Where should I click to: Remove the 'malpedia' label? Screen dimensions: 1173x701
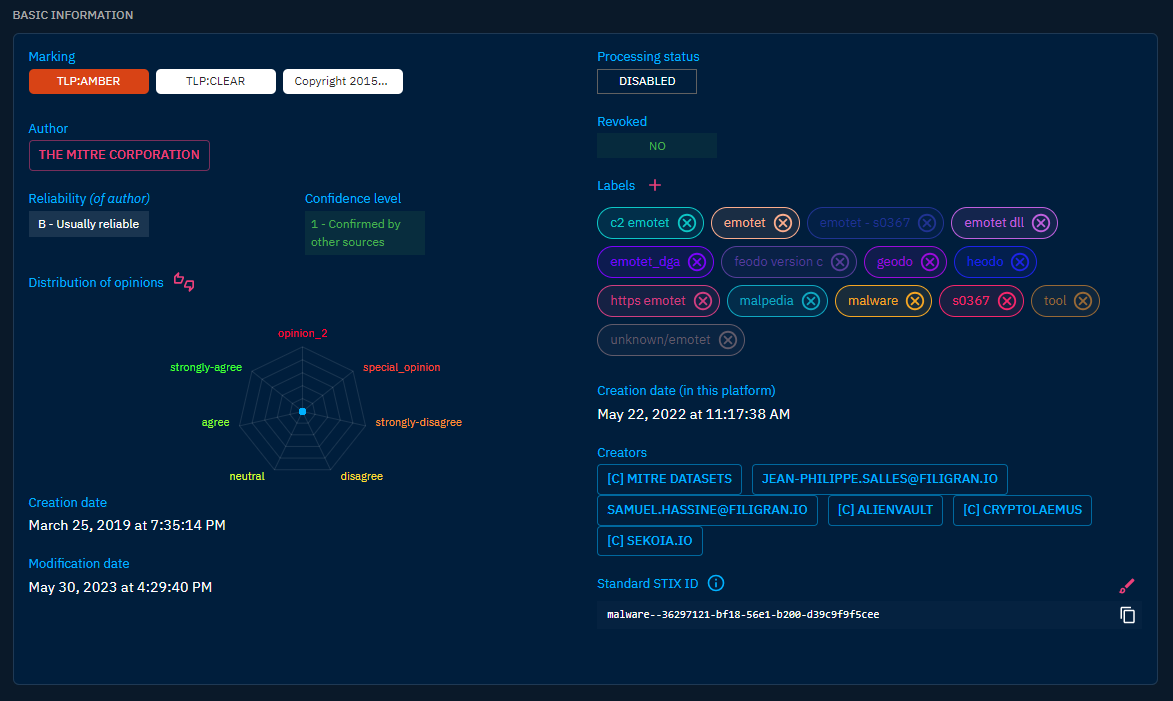click(811, 301)
